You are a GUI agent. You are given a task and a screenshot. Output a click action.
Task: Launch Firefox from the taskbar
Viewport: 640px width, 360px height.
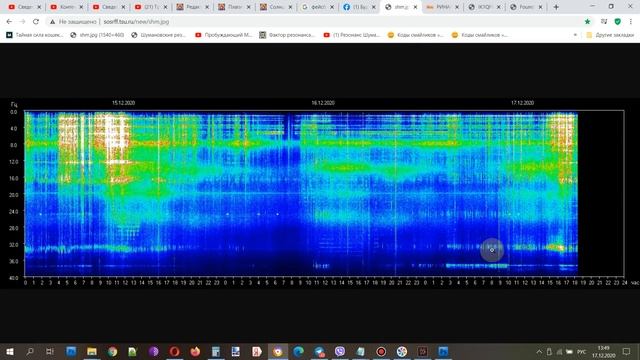(x=195, y=351)
